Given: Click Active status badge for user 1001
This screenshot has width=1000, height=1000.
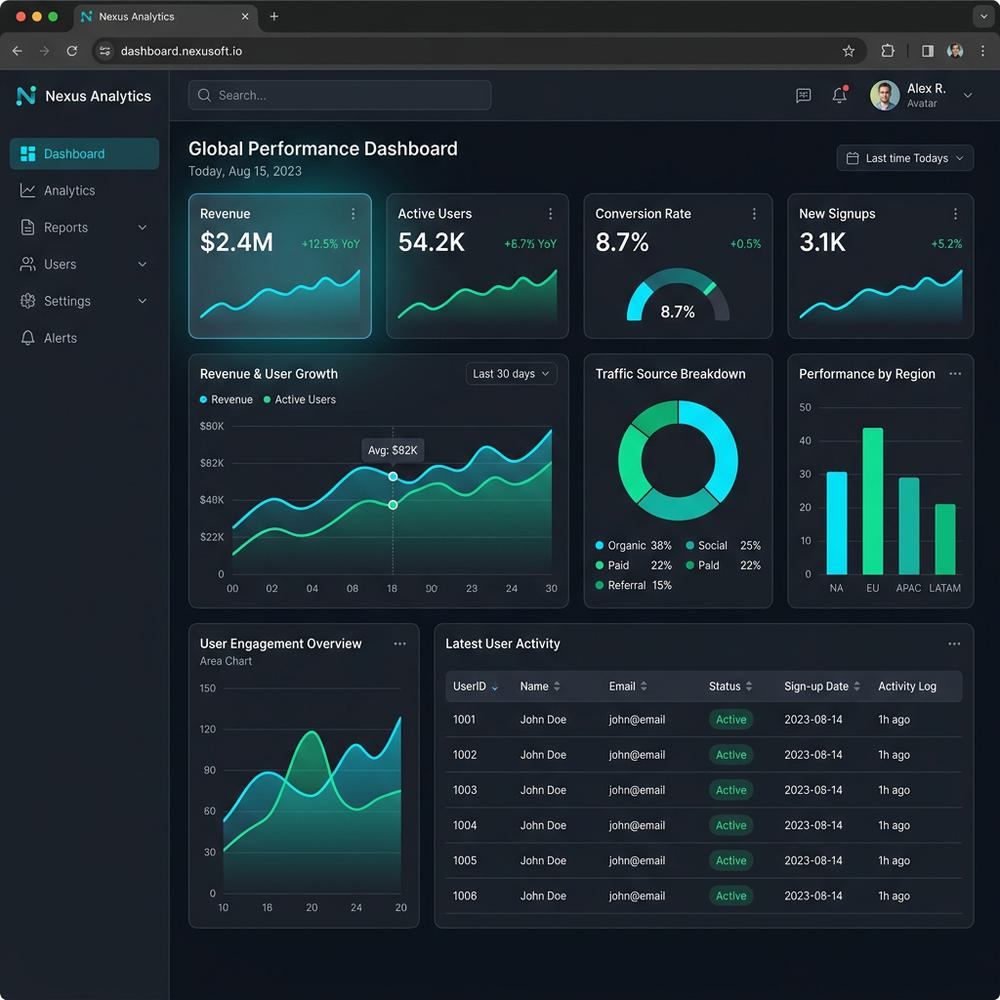Looking at the screenshot, I should (731, 719).
